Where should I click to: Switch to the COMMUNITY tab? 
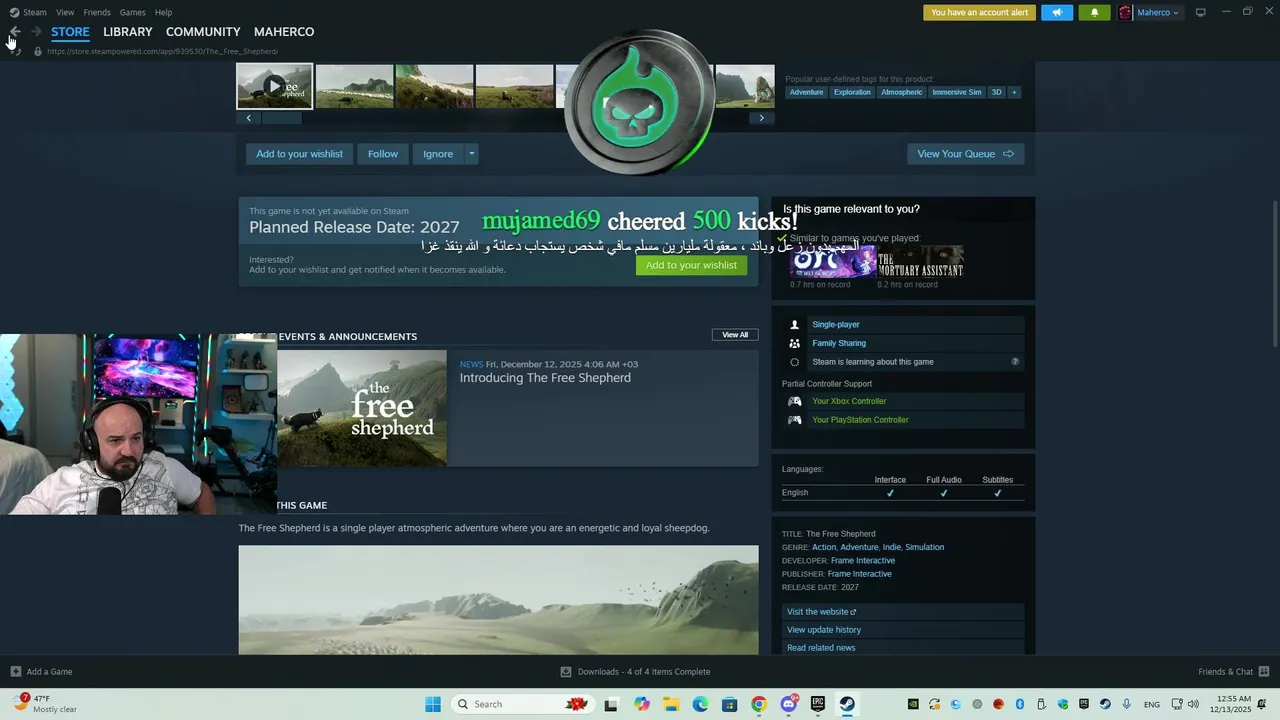[203, 32]
